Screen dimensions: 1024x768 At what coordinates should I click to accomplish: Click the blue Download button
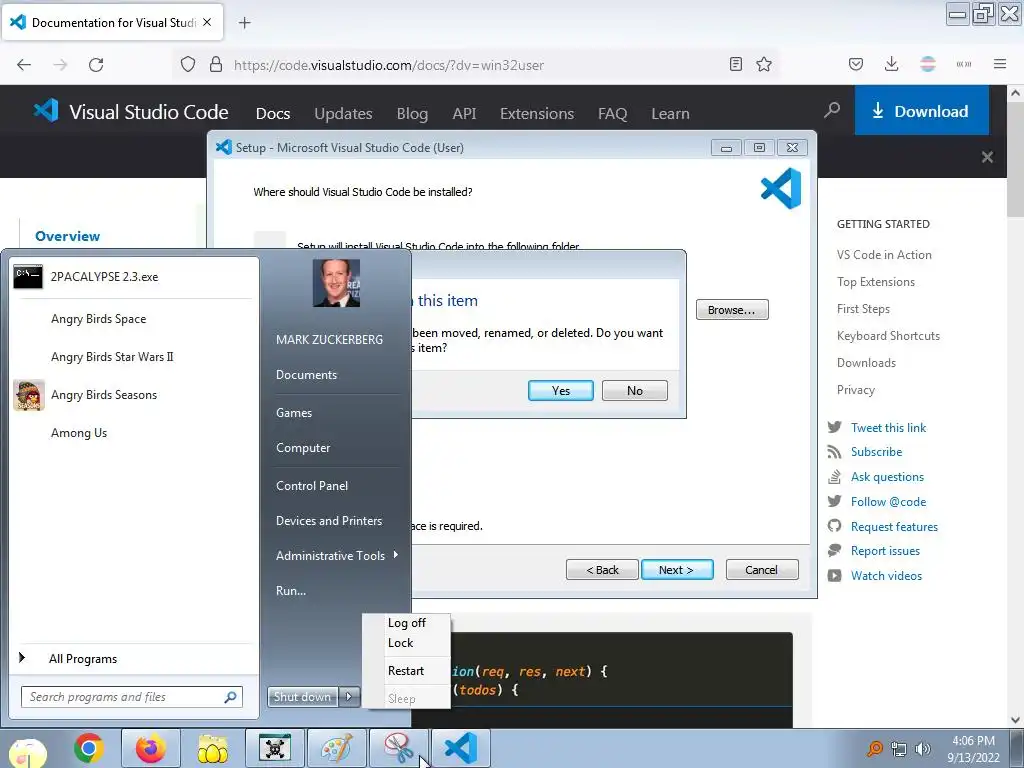921,111
